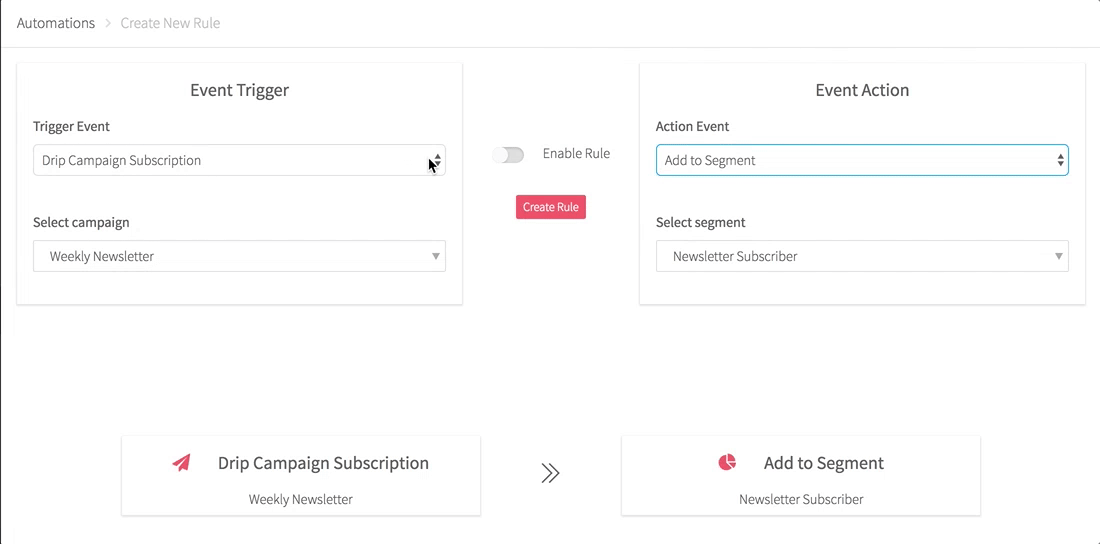Screen dimensions: 1100x544
Task: Click the up-down arrows on Trigger Event select
Action: coord(437,160)
